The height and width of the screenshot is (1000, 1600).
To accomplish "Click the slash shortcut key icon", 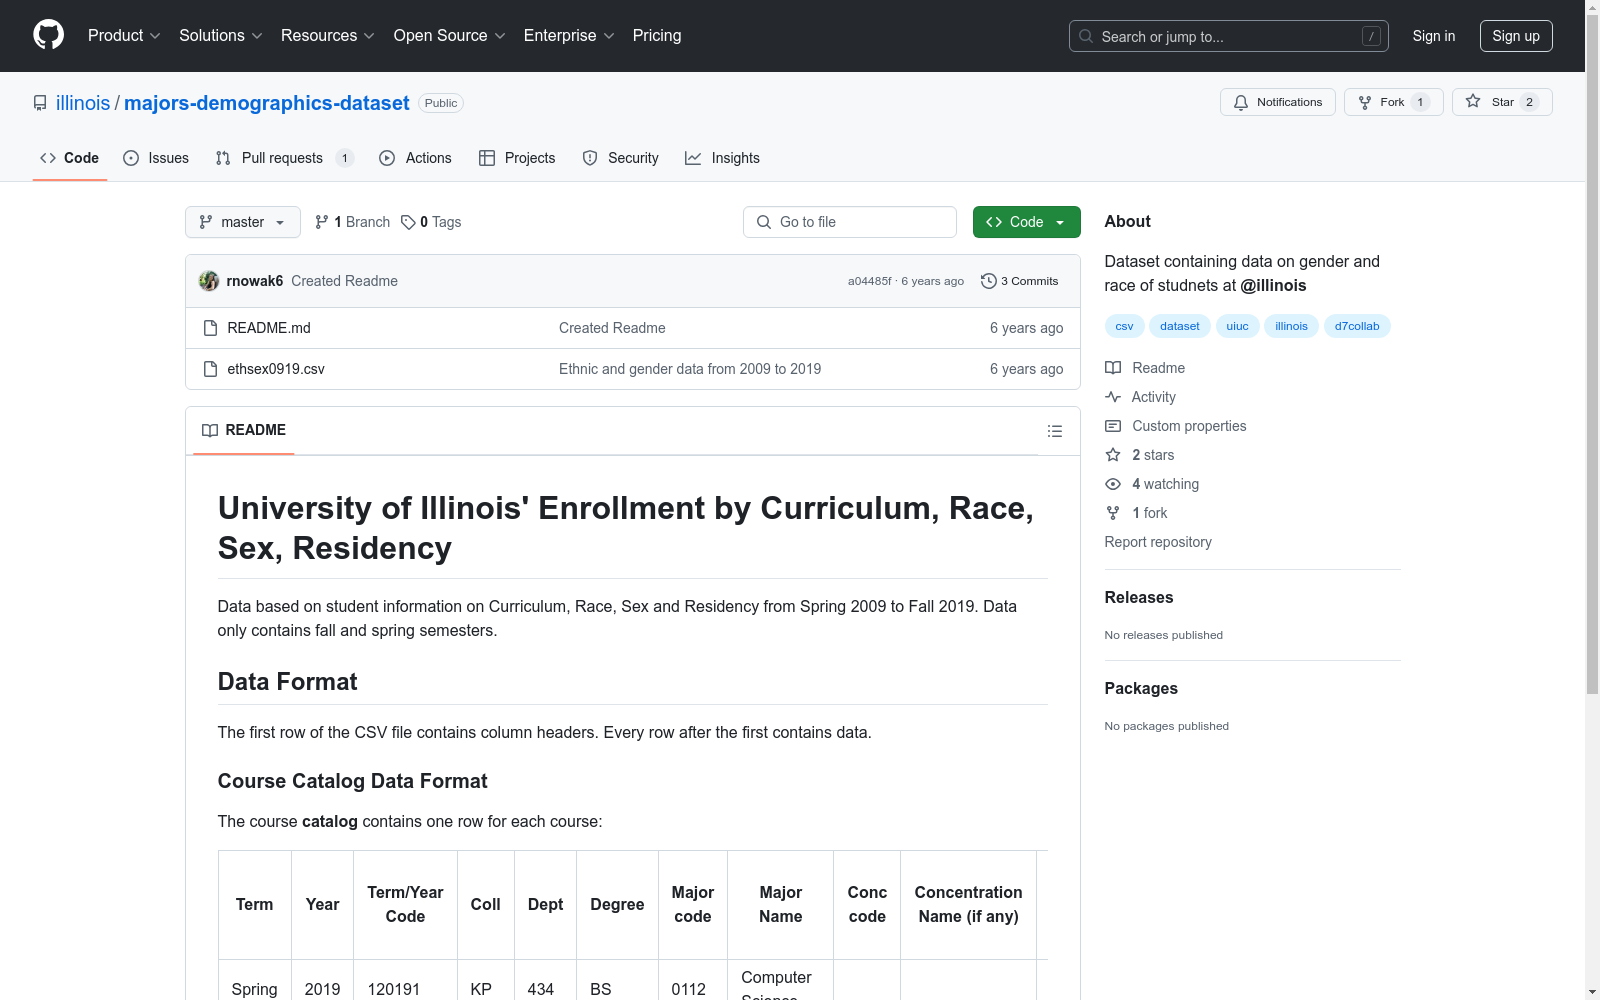I will [x=1371, y=36].
